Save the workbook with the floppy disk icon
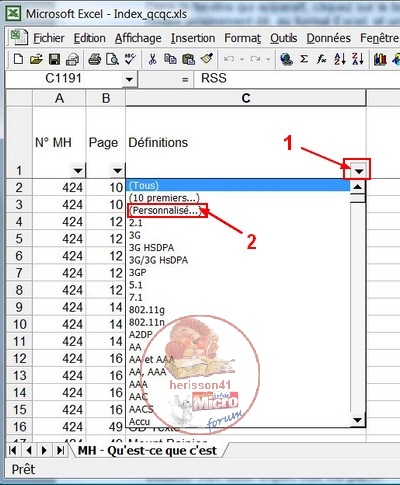The width and height of the screenshot is (400, 485). coord(54,60)
